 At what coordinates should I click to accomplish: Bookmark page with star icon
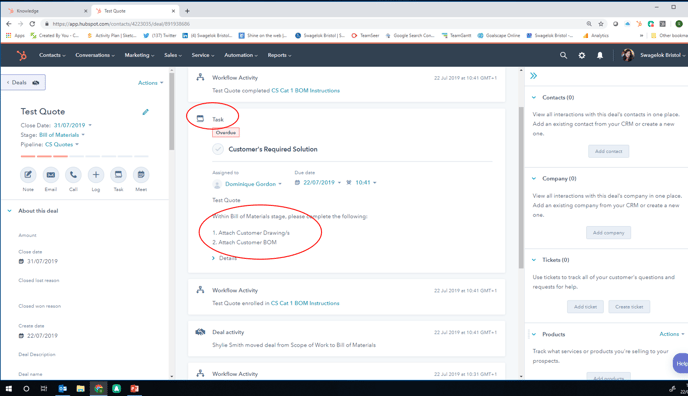[x=601, y=24]
